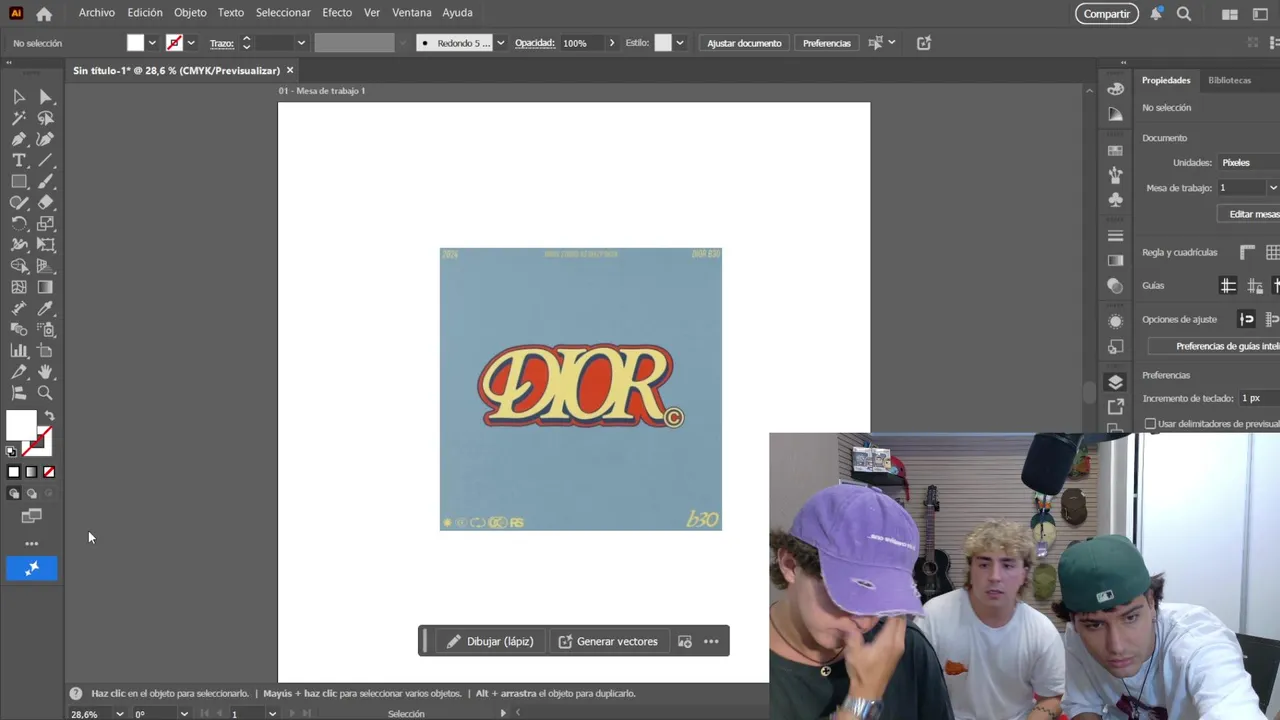Select the Free Transform tool
The width and height of the screenshot is (1280, 720).
45,245
